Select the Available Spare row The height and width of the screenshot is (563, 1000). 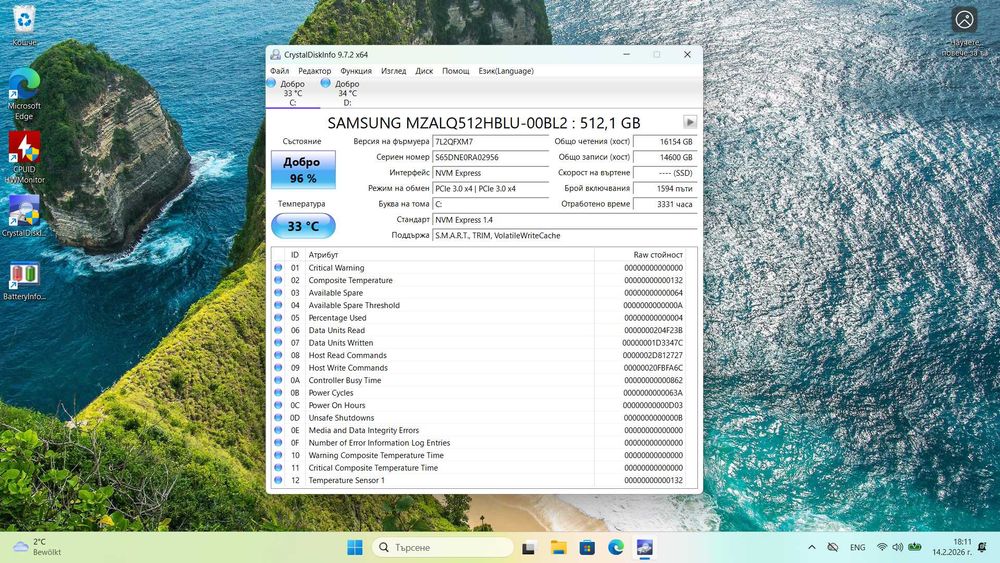point(479,293)
